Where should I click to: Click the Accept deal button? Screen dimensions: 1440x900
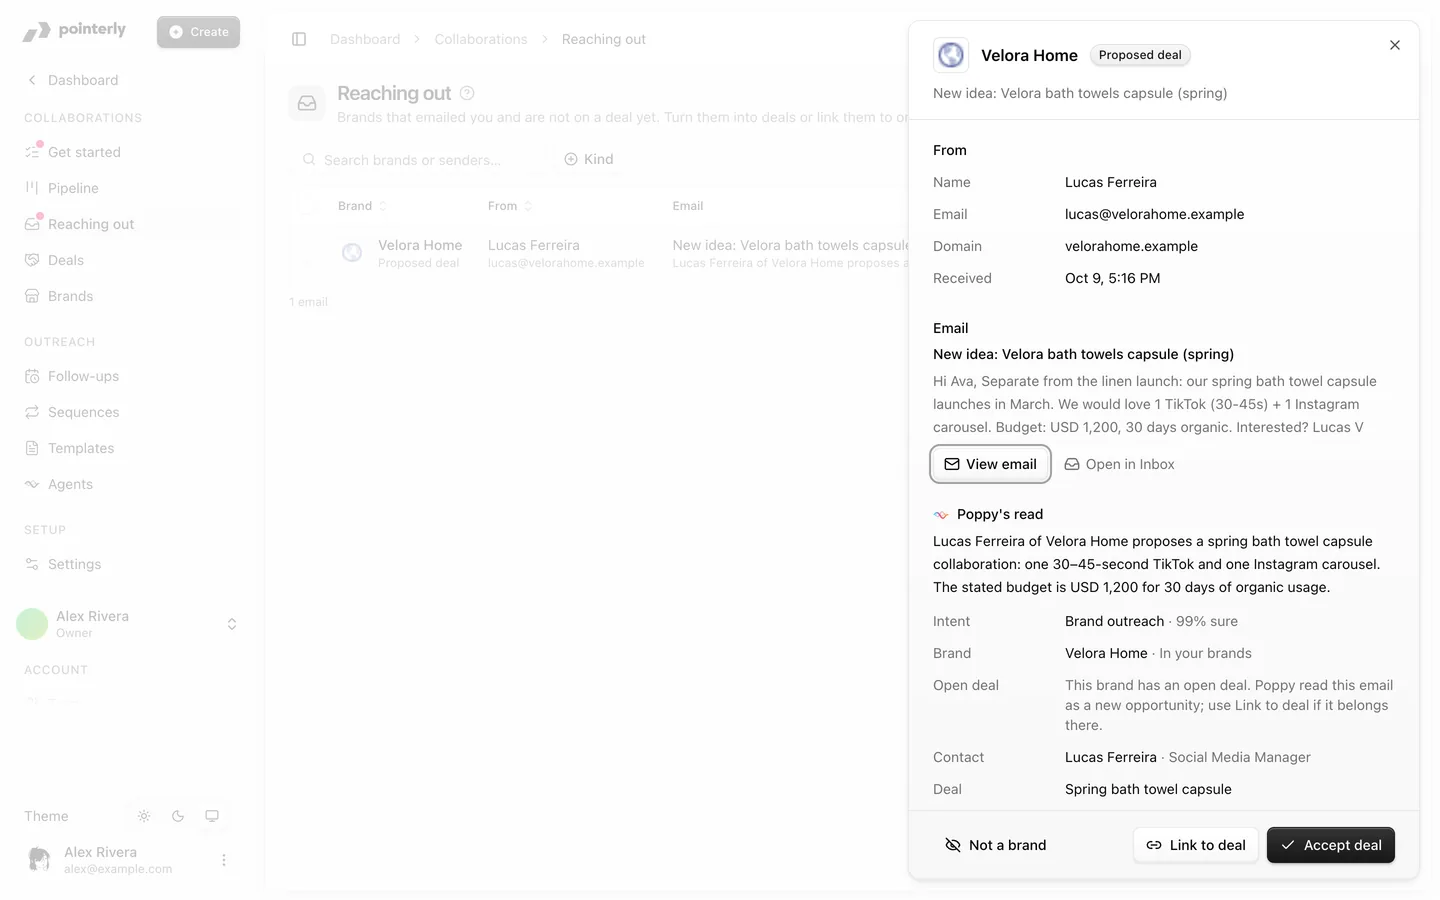[x=1331, y=845]
